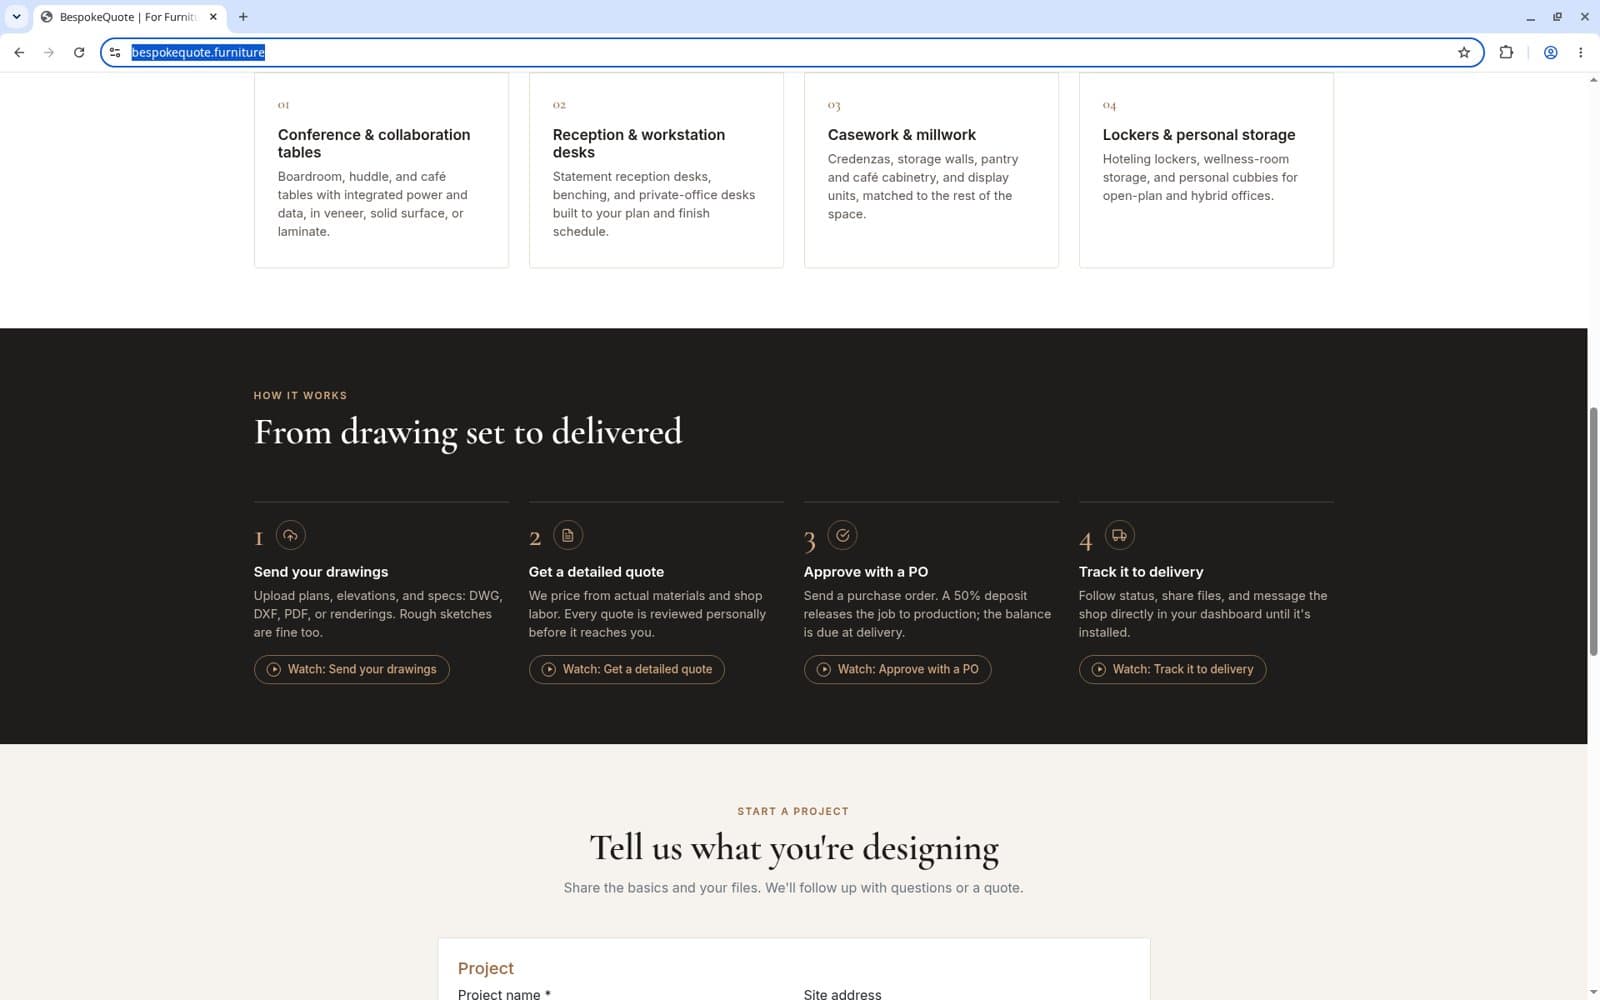Click the Casework & millwork heading

(x=901, y=135)
